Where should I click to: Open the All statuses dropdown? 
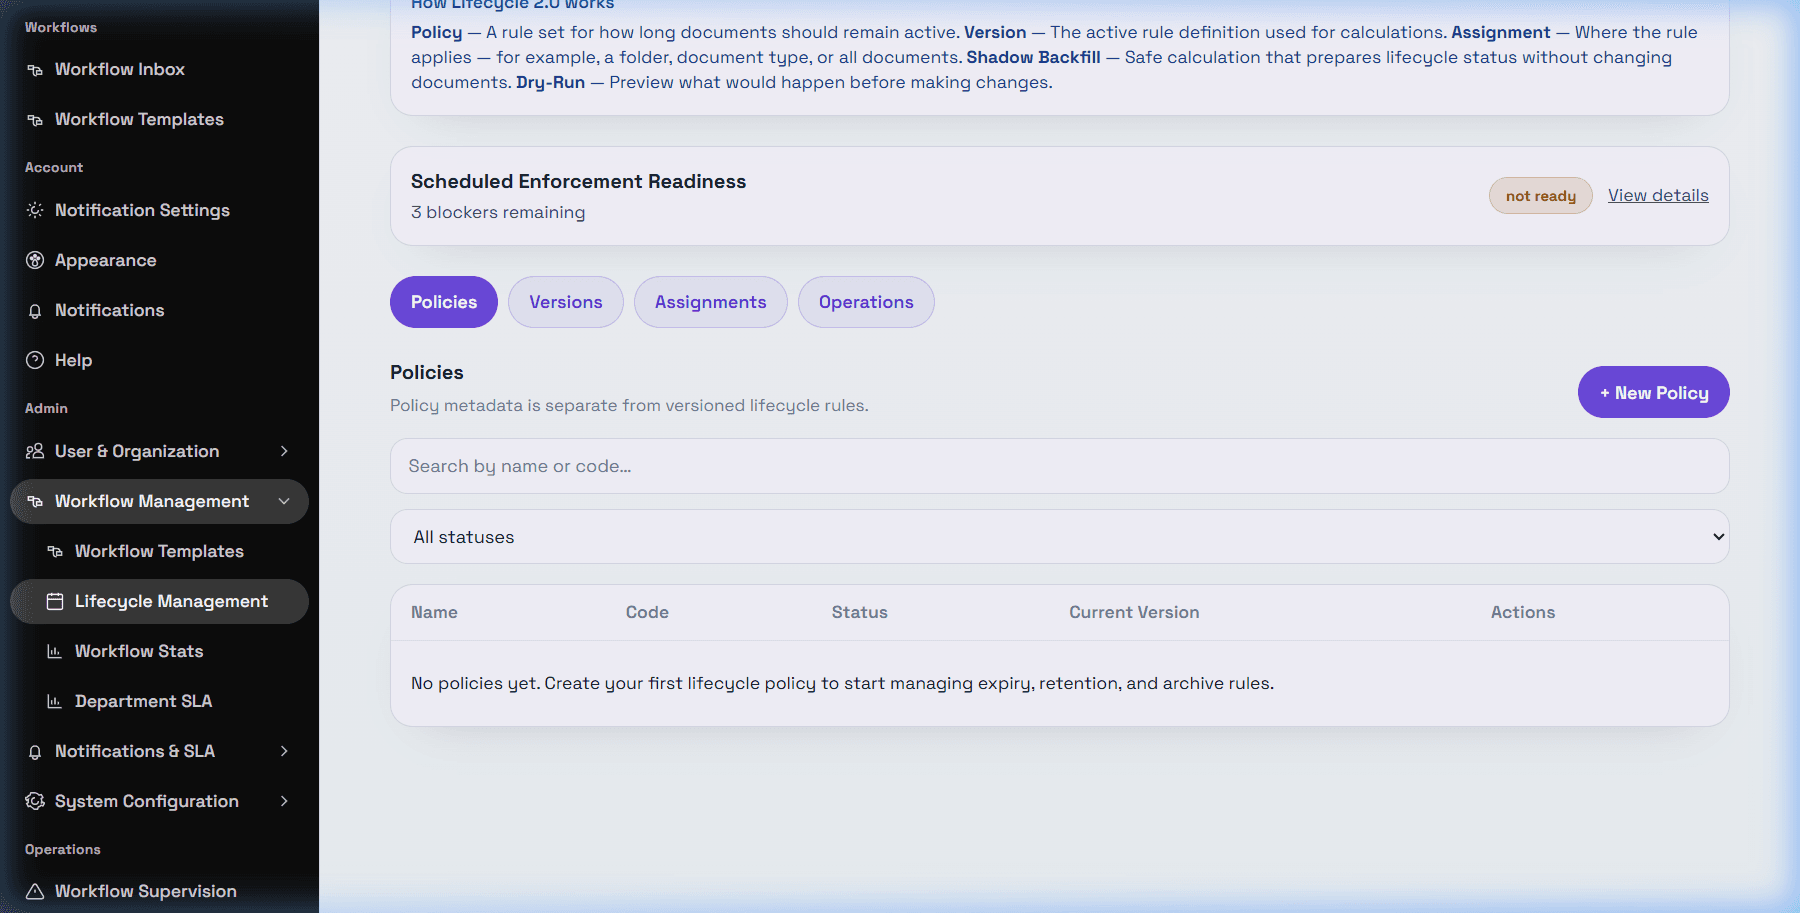tap(1059, 537)
